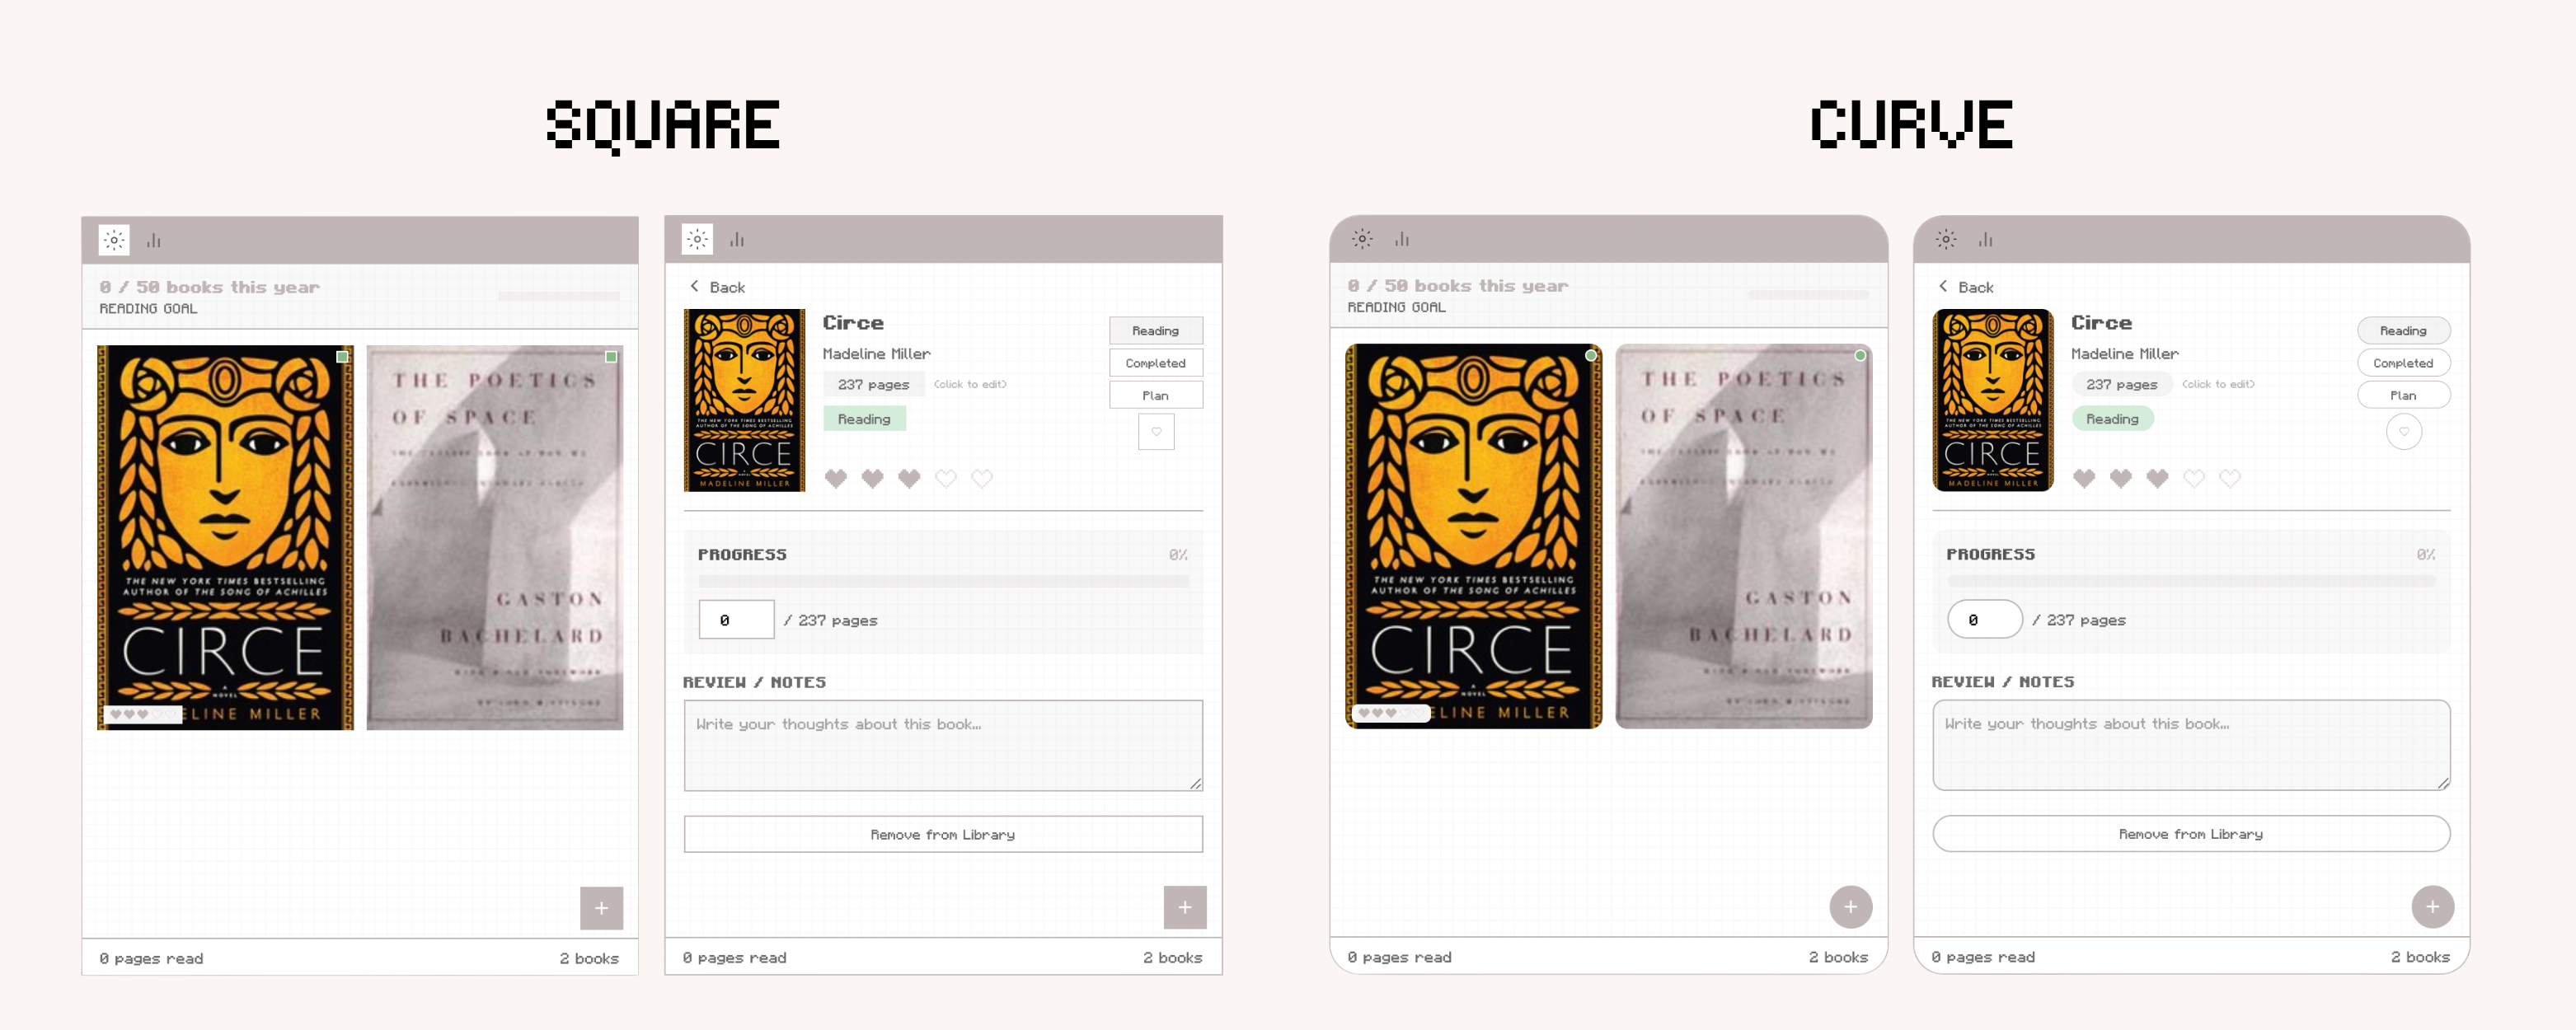This screenshot has height=1030, width=2576.
Task: Open Poetics of Space cover in curve library
Action: point(1744,536)
